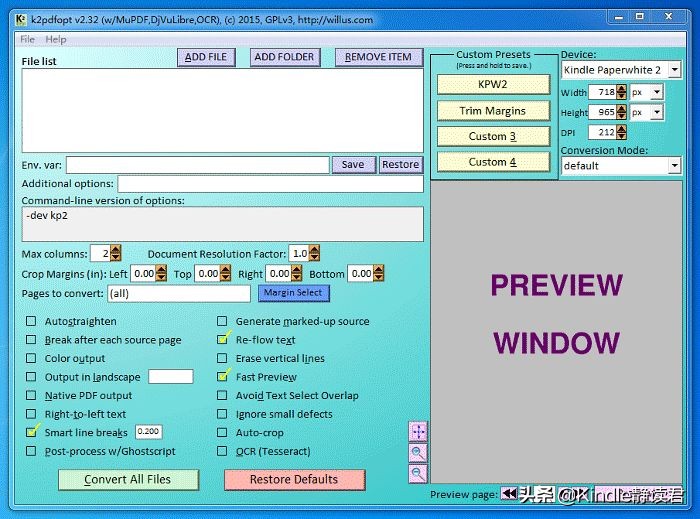Click inside the File list box
The image size is (700, 519).
coord(222,110)
